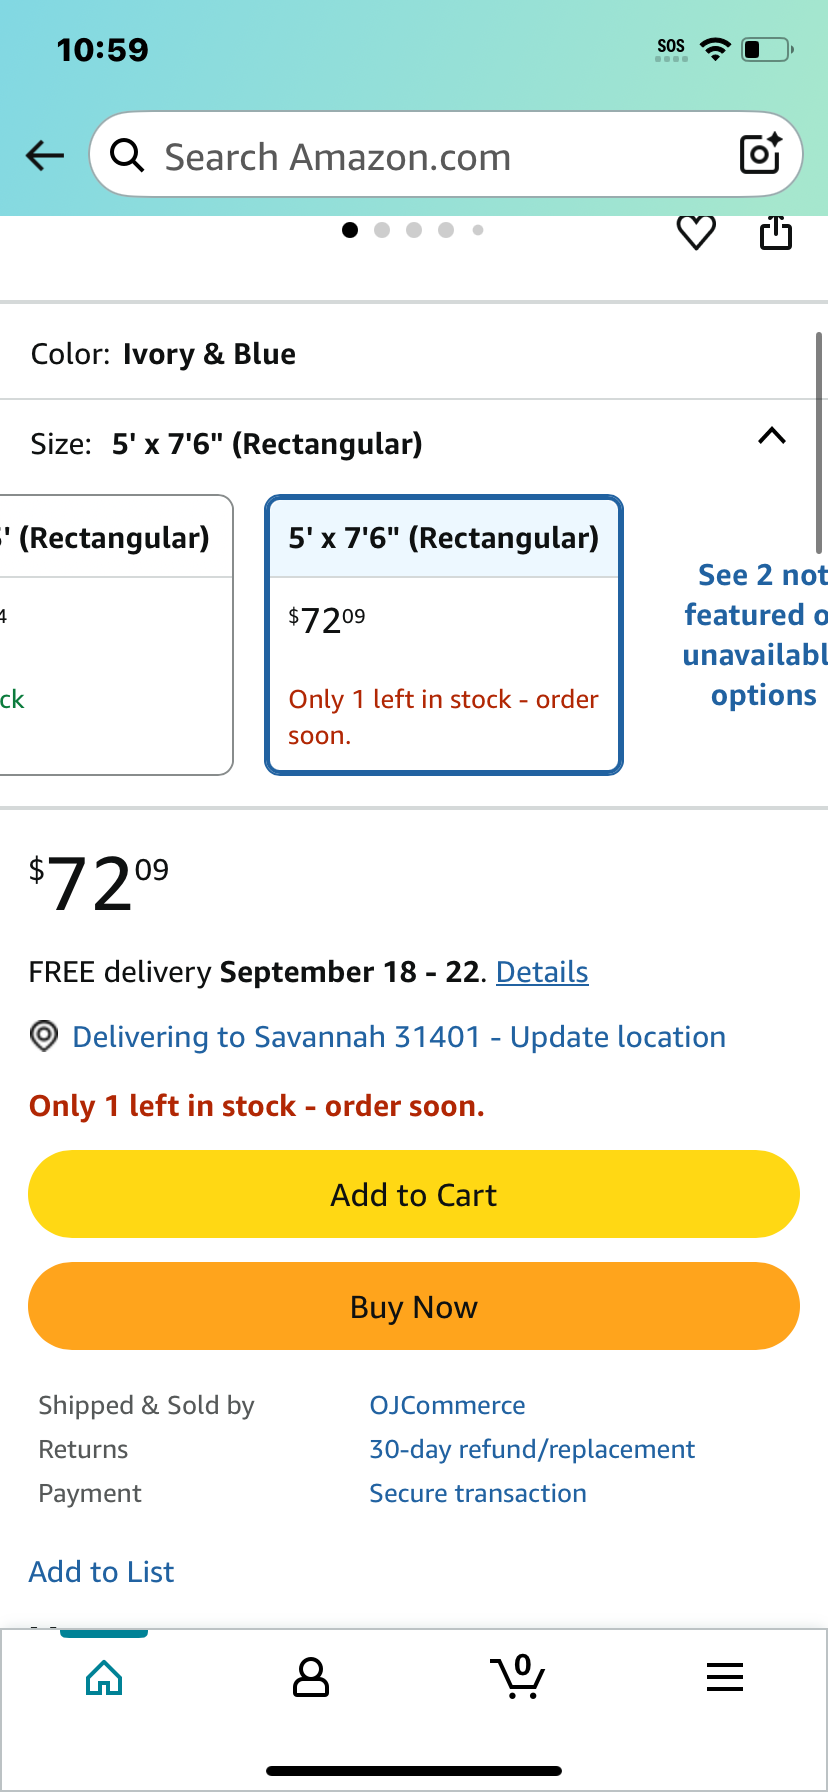The image size is (828, 1792).
Task: Click Add to List link
Action: tap(101, 1572)
